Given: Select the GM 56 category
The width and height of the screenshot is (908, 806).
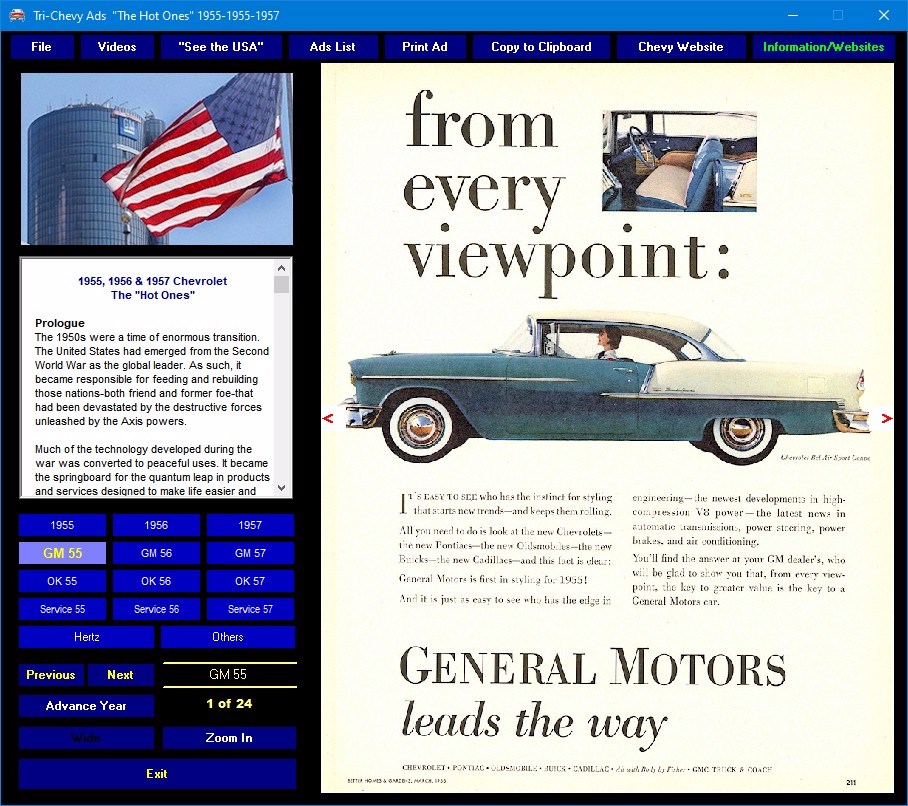Looking at the screenshot, I should tap(156, 553).
